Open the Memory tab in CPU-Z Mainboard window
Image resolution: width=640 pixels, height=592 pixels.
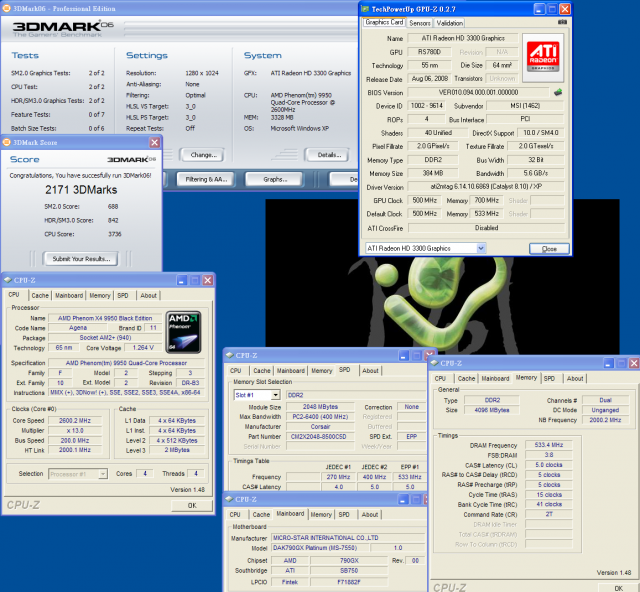pos(321,514)
